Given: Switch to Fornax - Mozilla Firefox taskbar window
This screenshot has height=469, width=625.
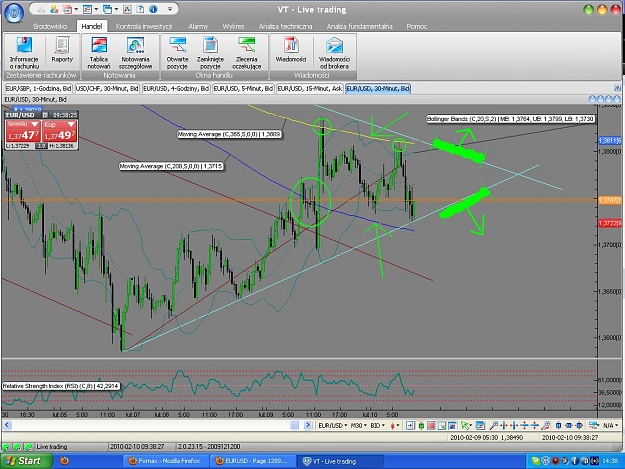Looking at the screenshot, I should point(165,461).
